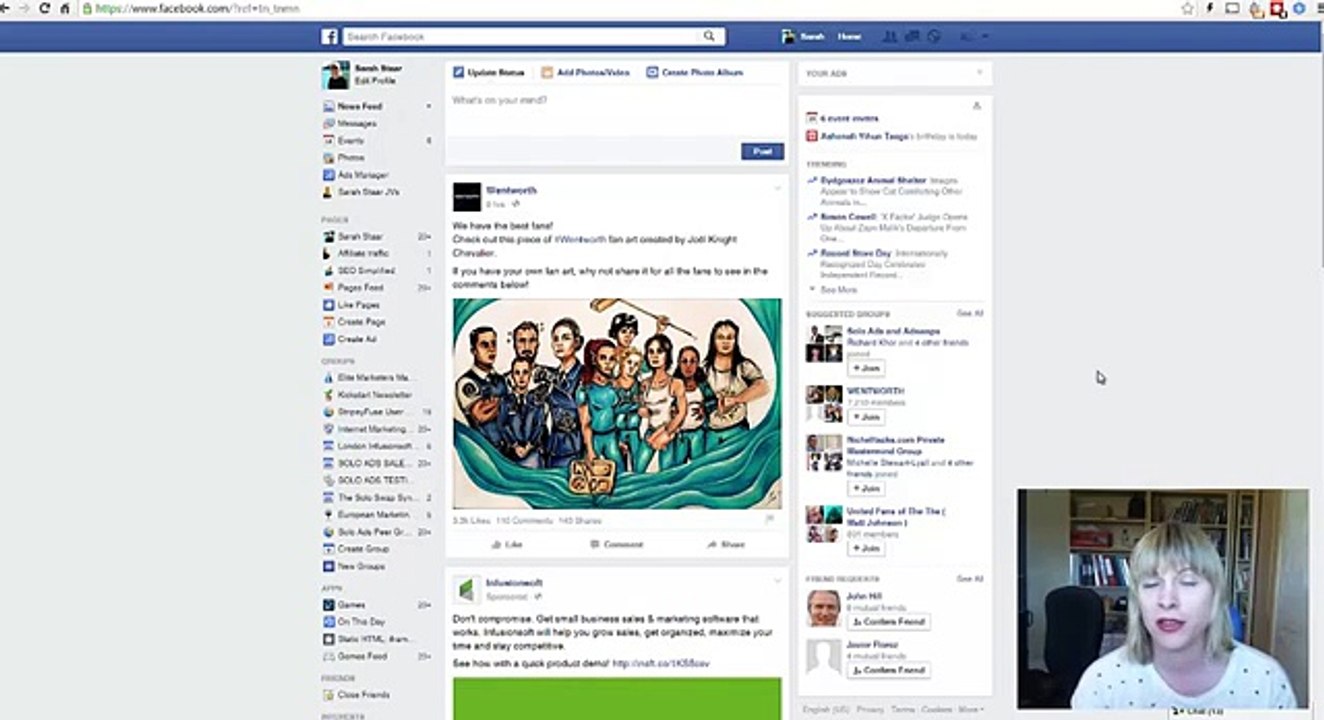Open London Infusionsoft group in sidebar
Viewport: 1324px width, 720px height.
click(x=375, y=446)
